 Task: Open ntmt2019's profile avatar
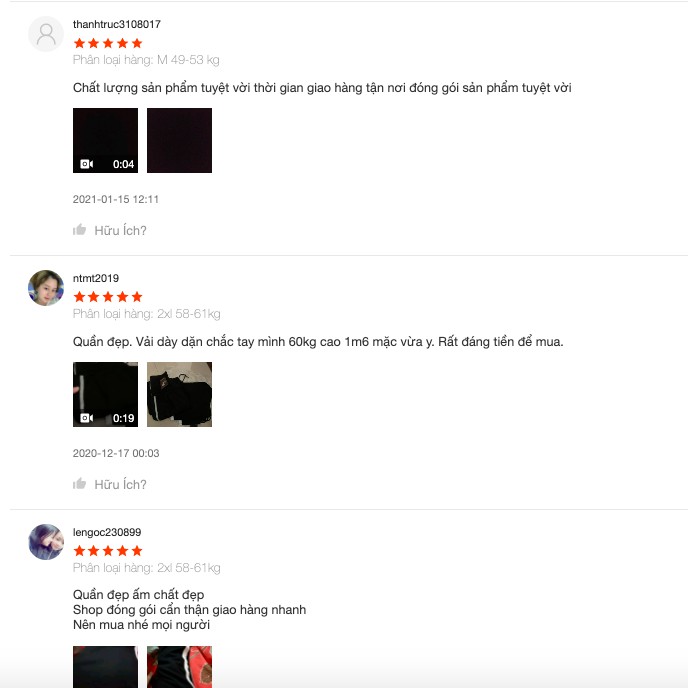[x=46, y=288]
